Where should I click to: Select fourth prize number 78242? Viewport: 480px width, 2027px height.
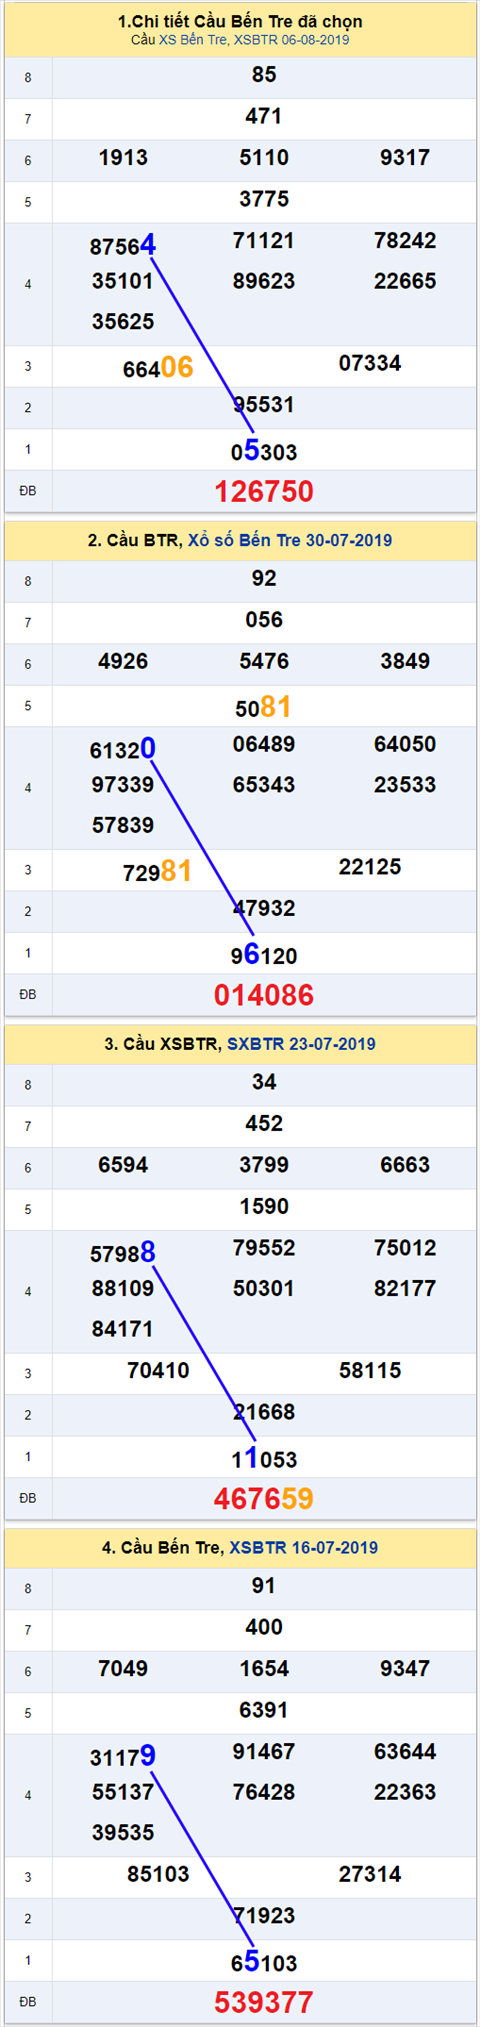coord(405,241)
